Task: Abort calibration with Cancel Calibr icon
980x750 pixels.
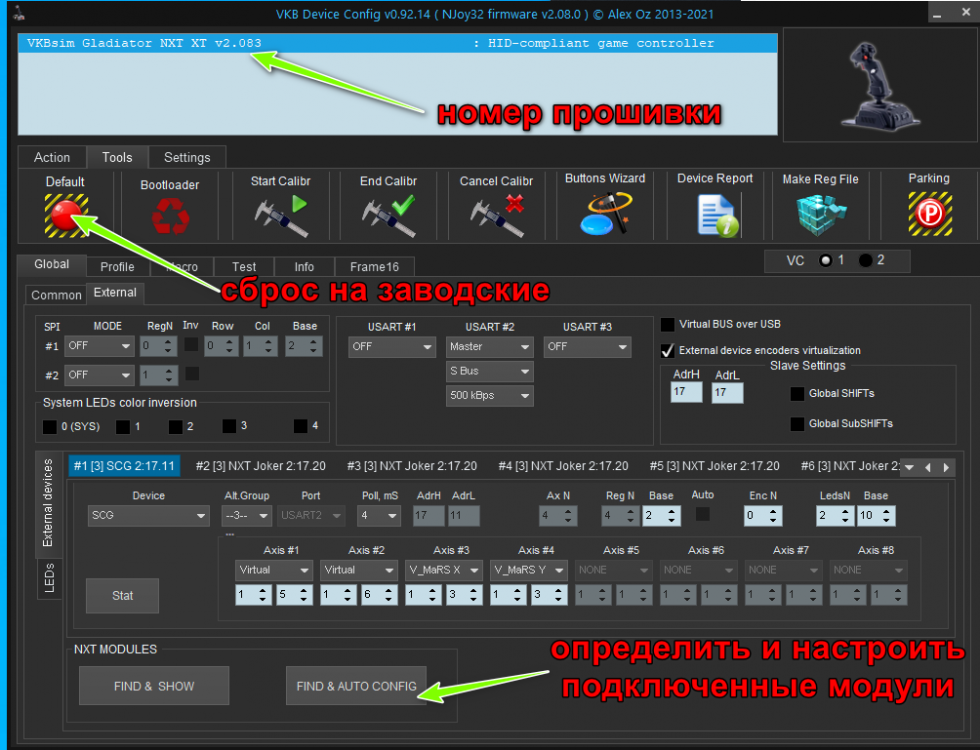Action: 497,216
